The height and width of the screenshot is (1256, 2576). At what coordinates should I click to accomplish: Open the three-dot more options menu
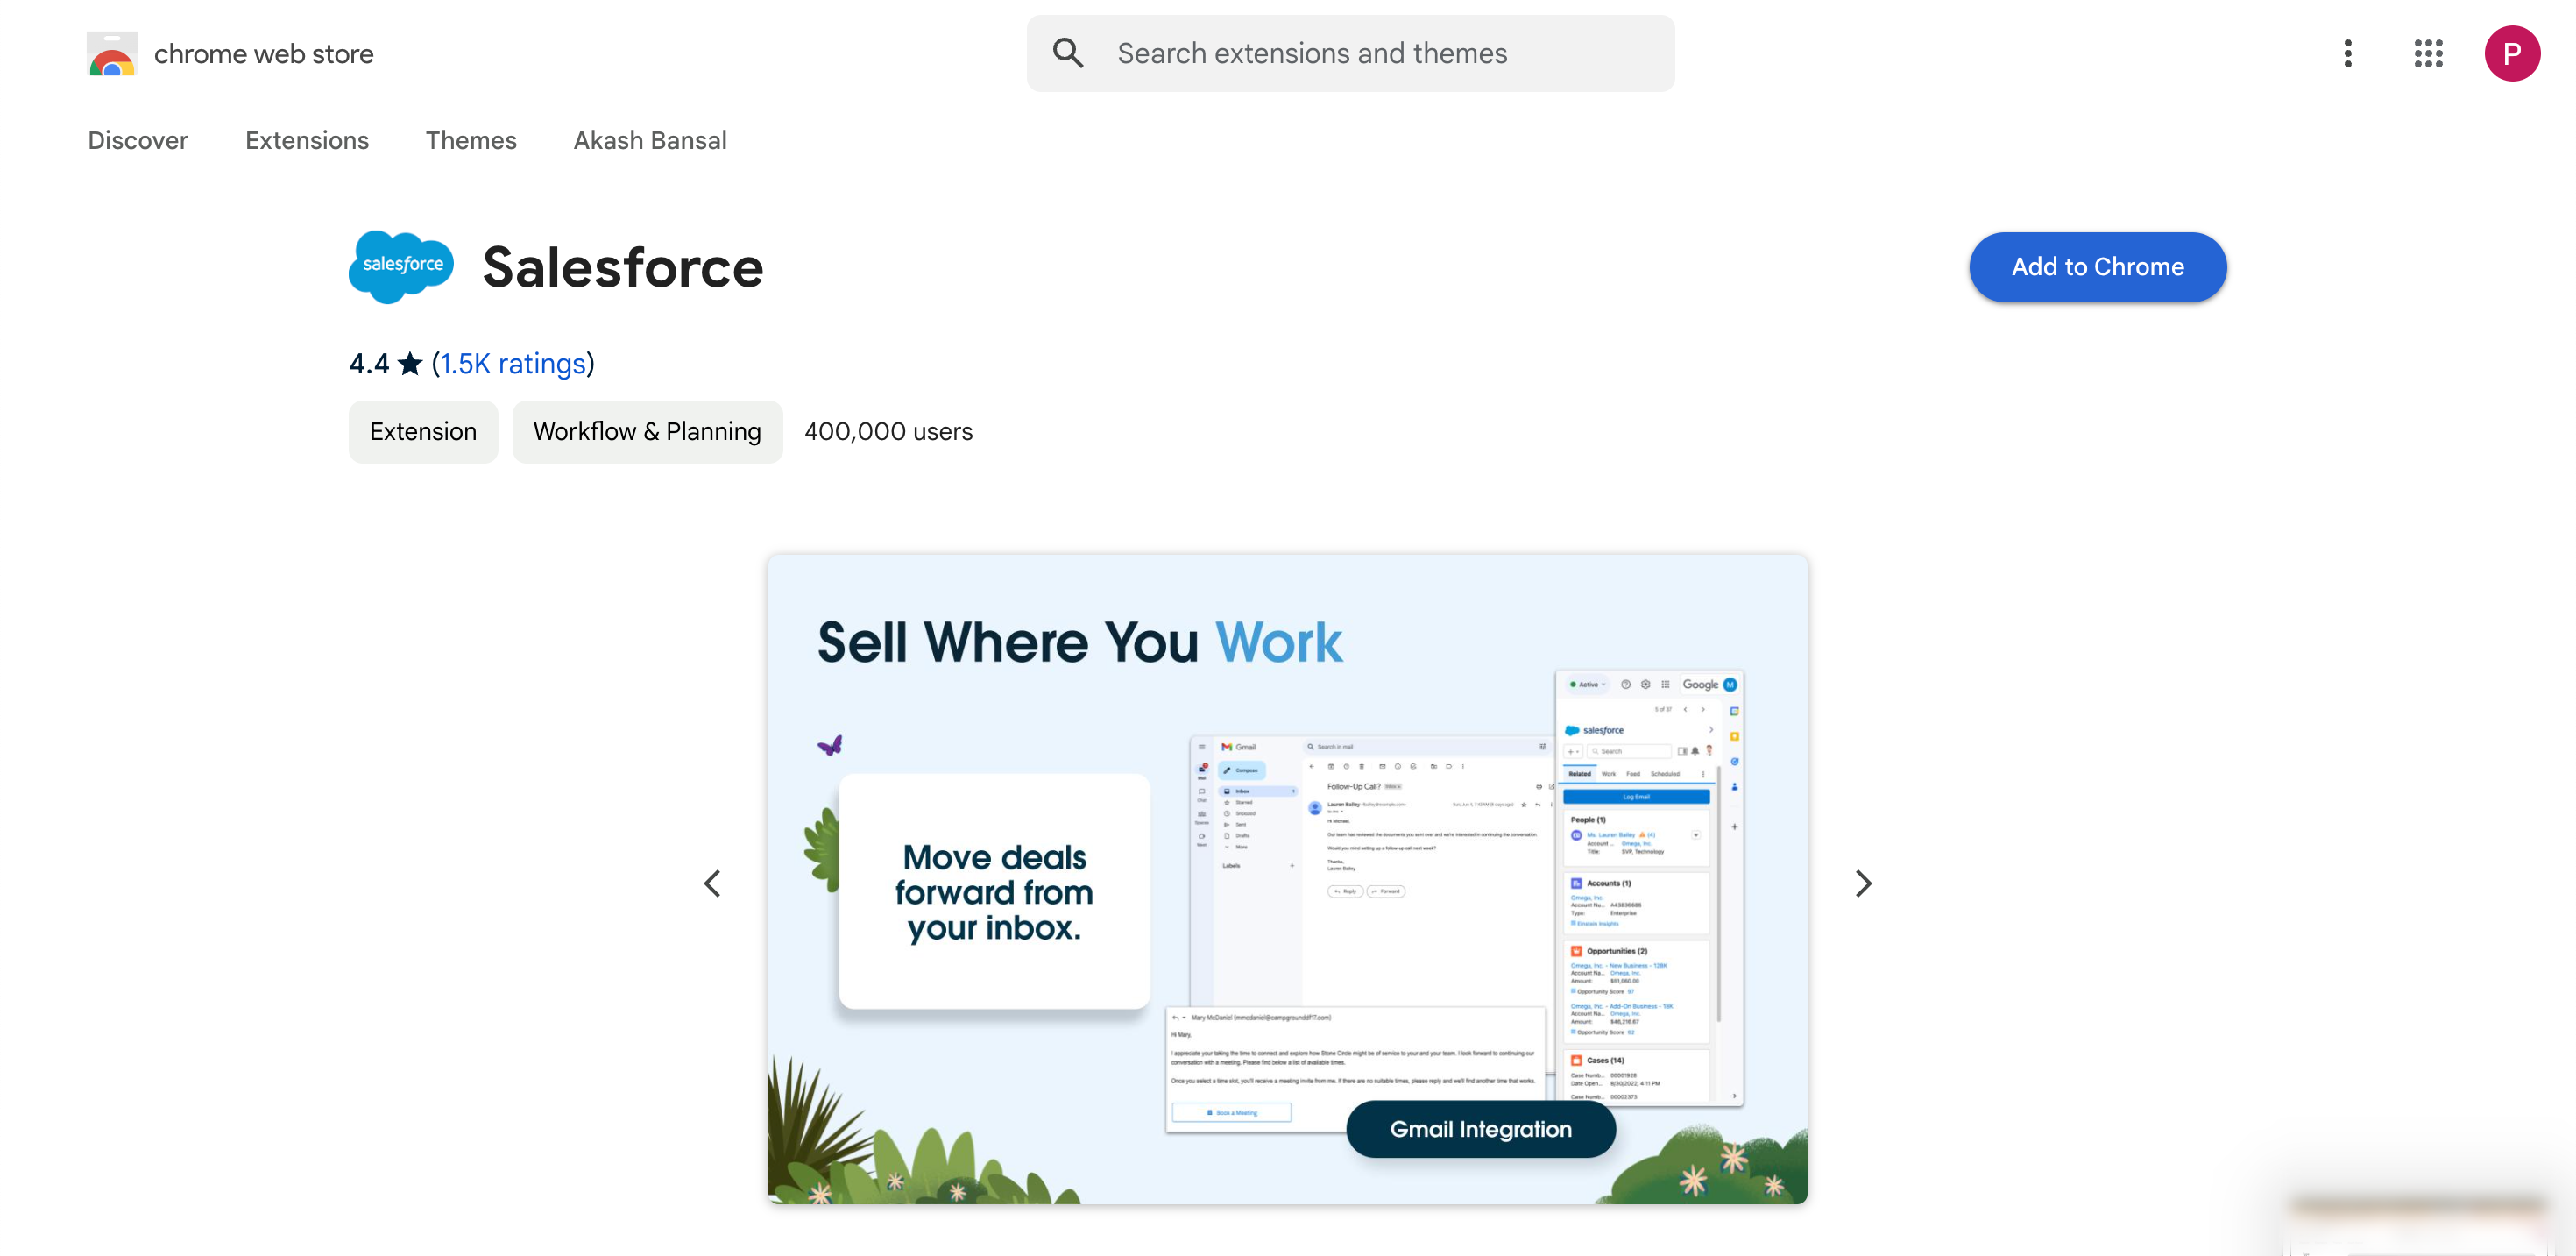(x=2347, y=54)
